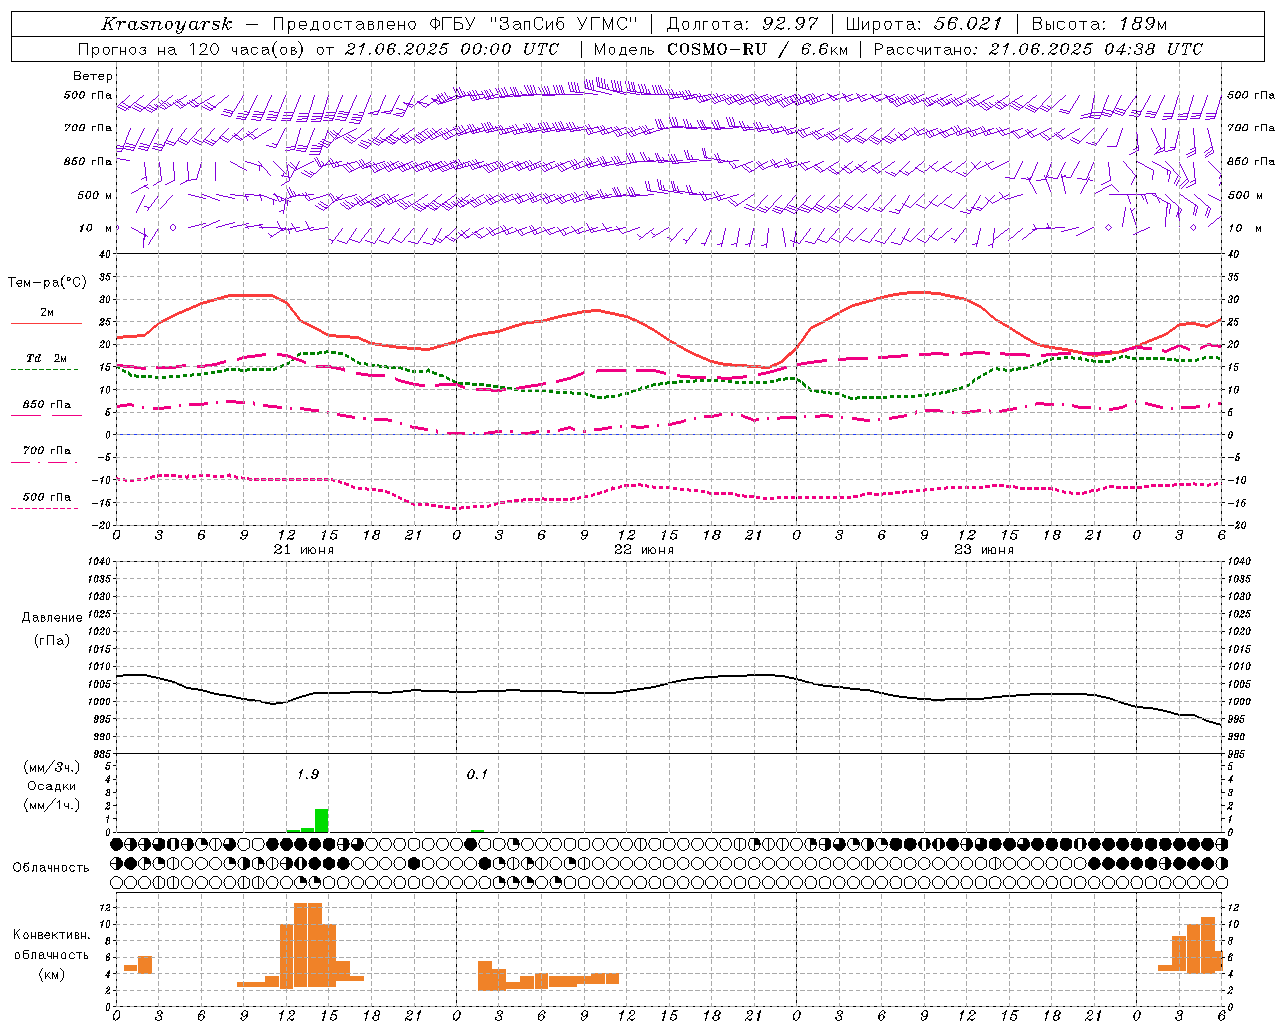Click the 'Рассчитано: 21.06.2025 04:38 UTC' timestamp
The height and width of the screenshot is (1024, 1280).
coord(1038,49)
